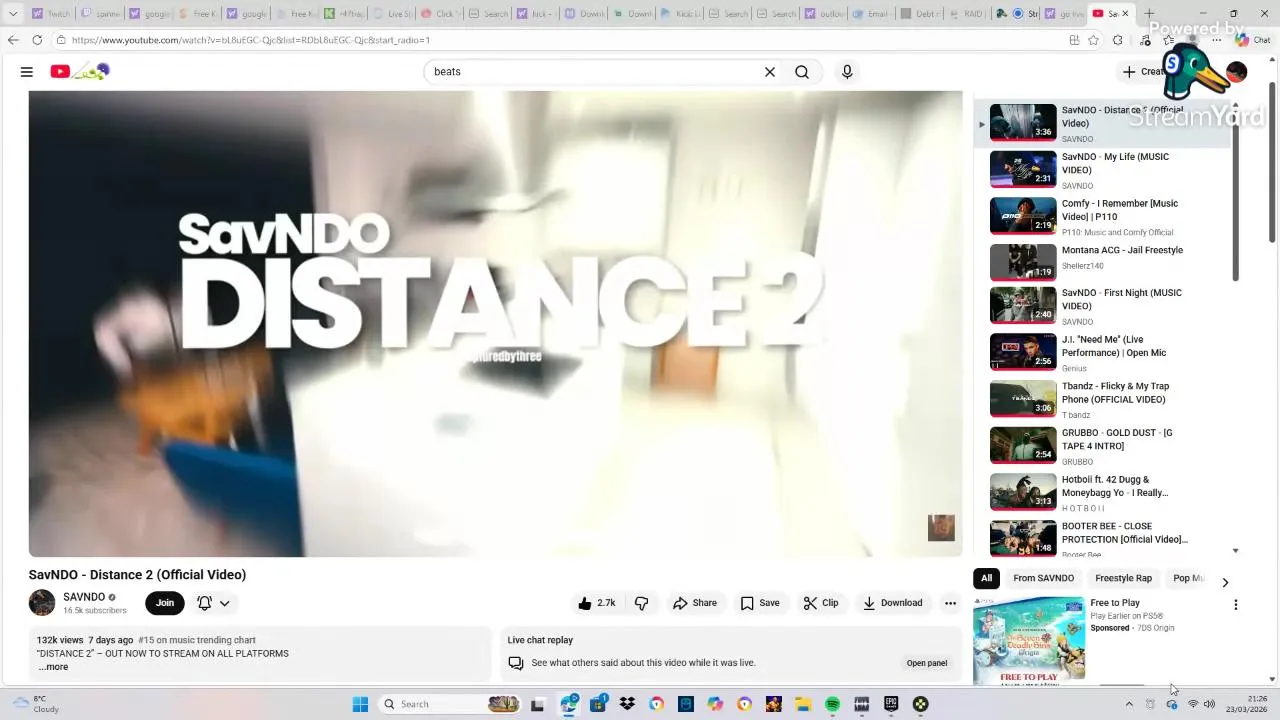Open the video end-screen corner thumbnail
Screen dimensions: 1280x720
coord(941,528)
